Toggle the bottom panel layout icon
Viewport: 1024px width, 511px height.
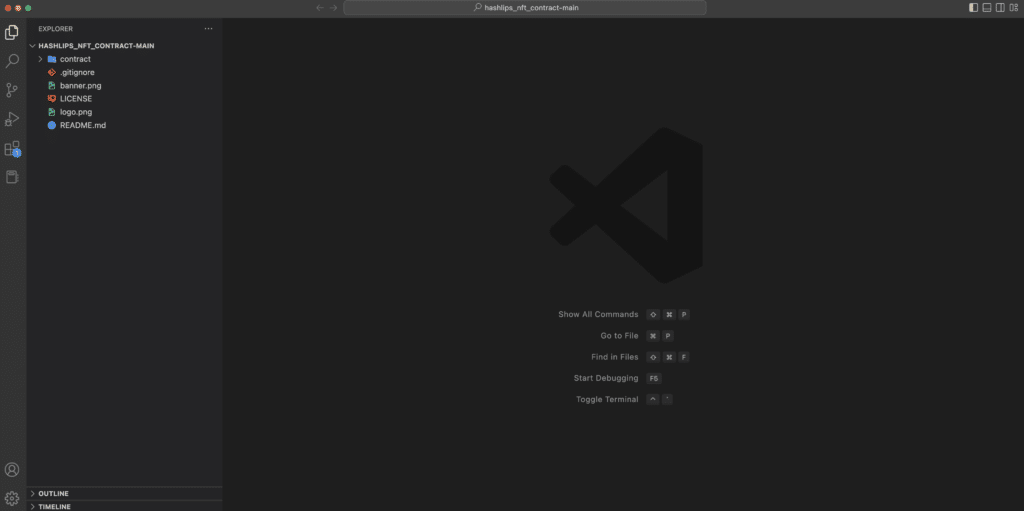click(x=987, y=8)
